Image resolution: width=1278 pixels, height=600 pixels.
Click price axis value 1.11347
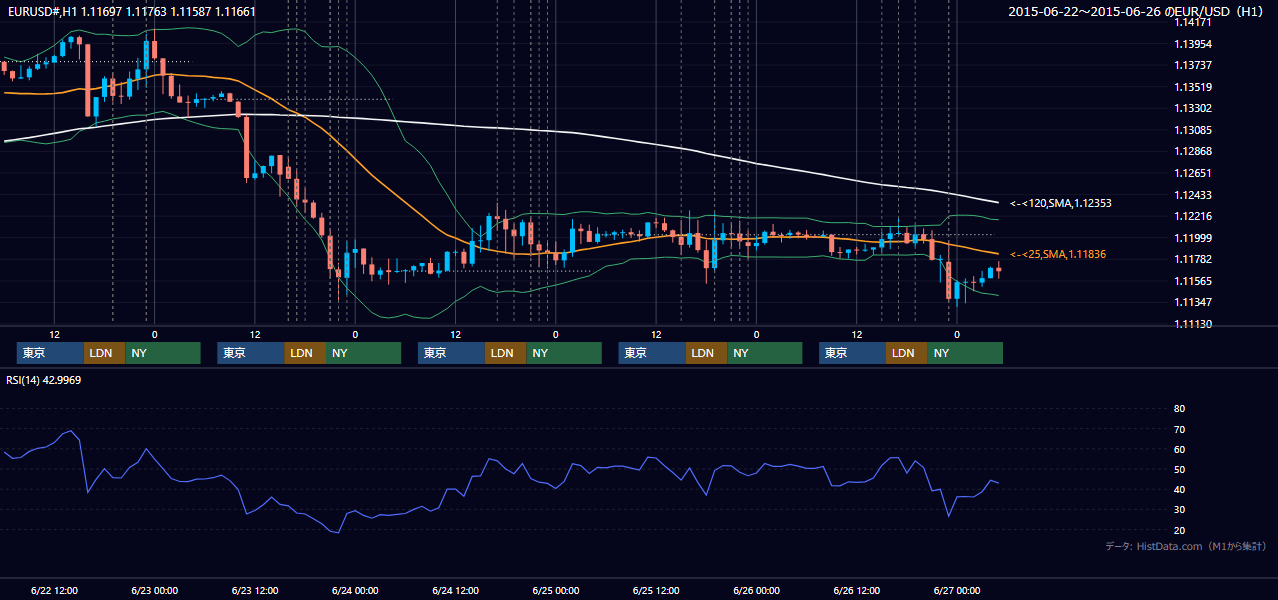(x=1193, y=302)
